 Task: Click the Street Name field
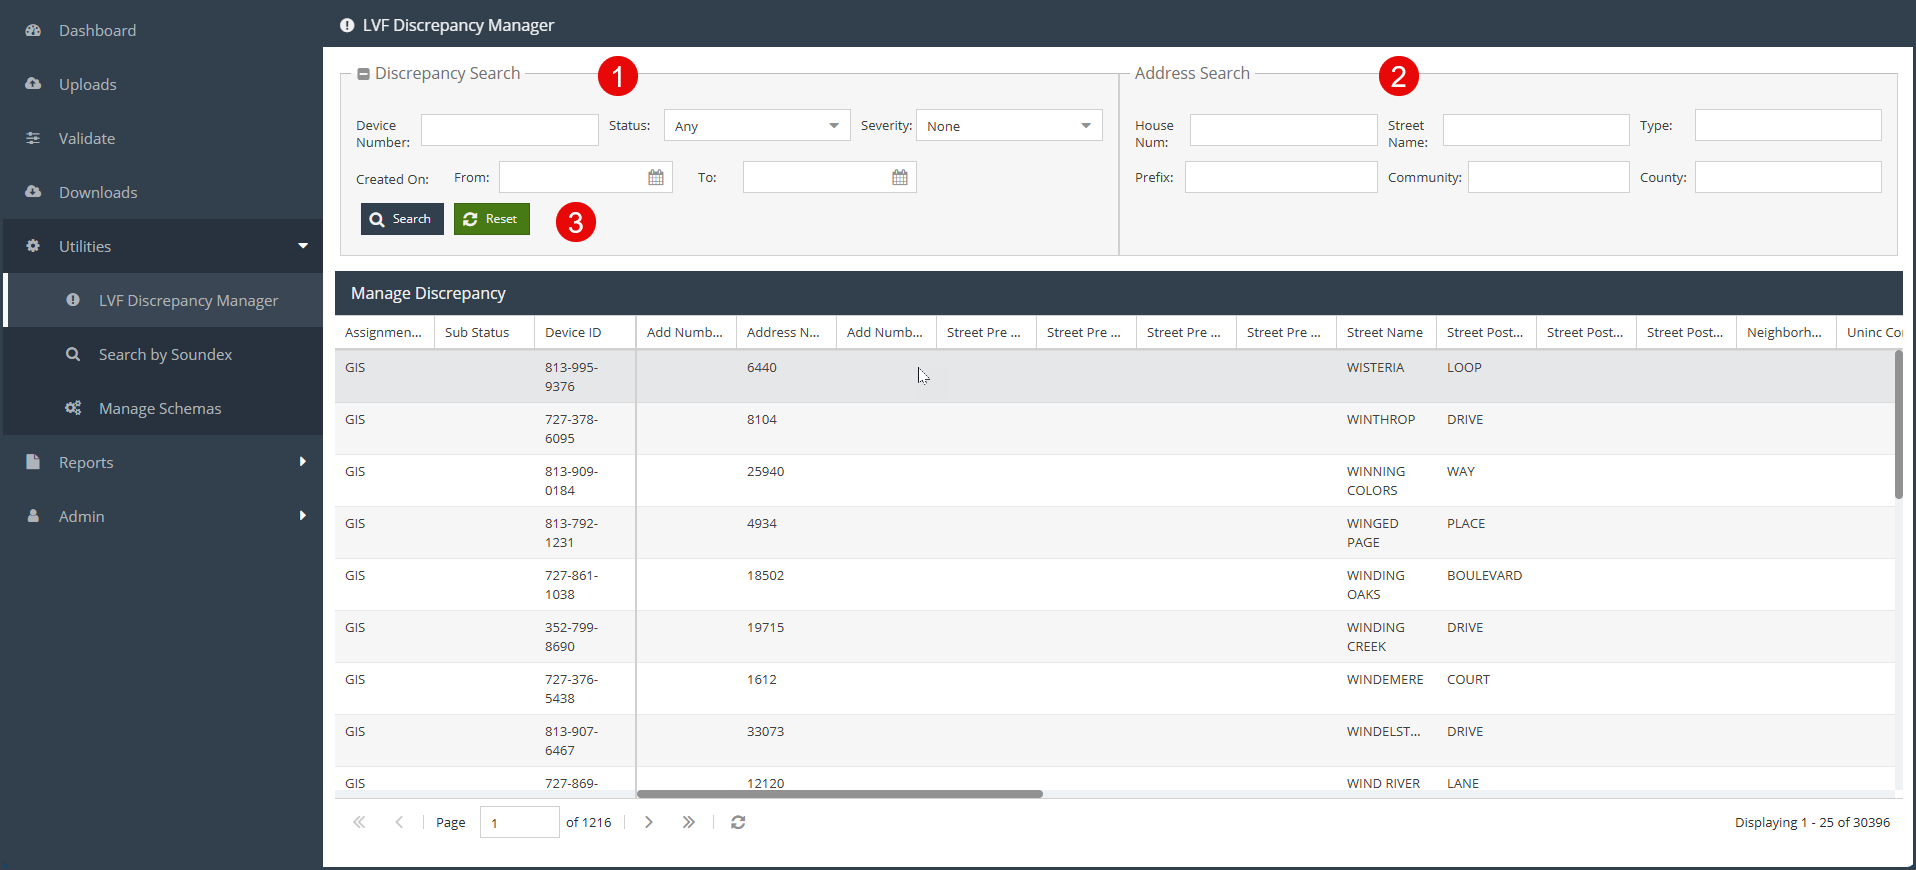1536,130
